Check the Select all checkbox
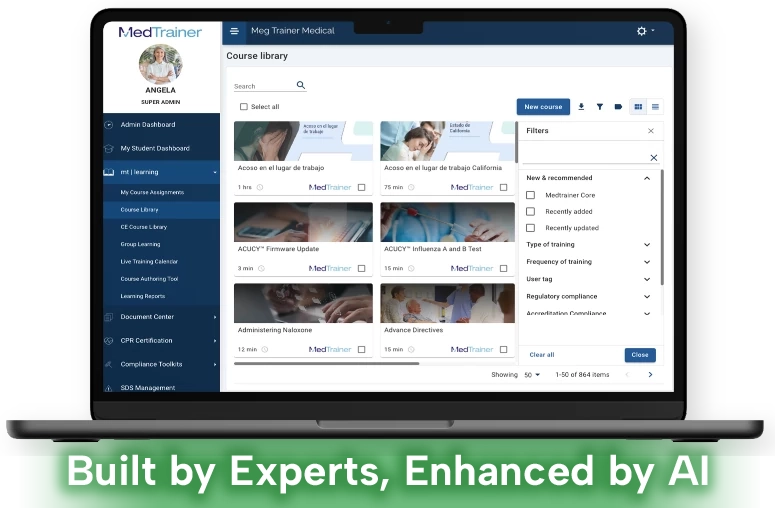Screen dimensions: 775x508 [243, 107]
